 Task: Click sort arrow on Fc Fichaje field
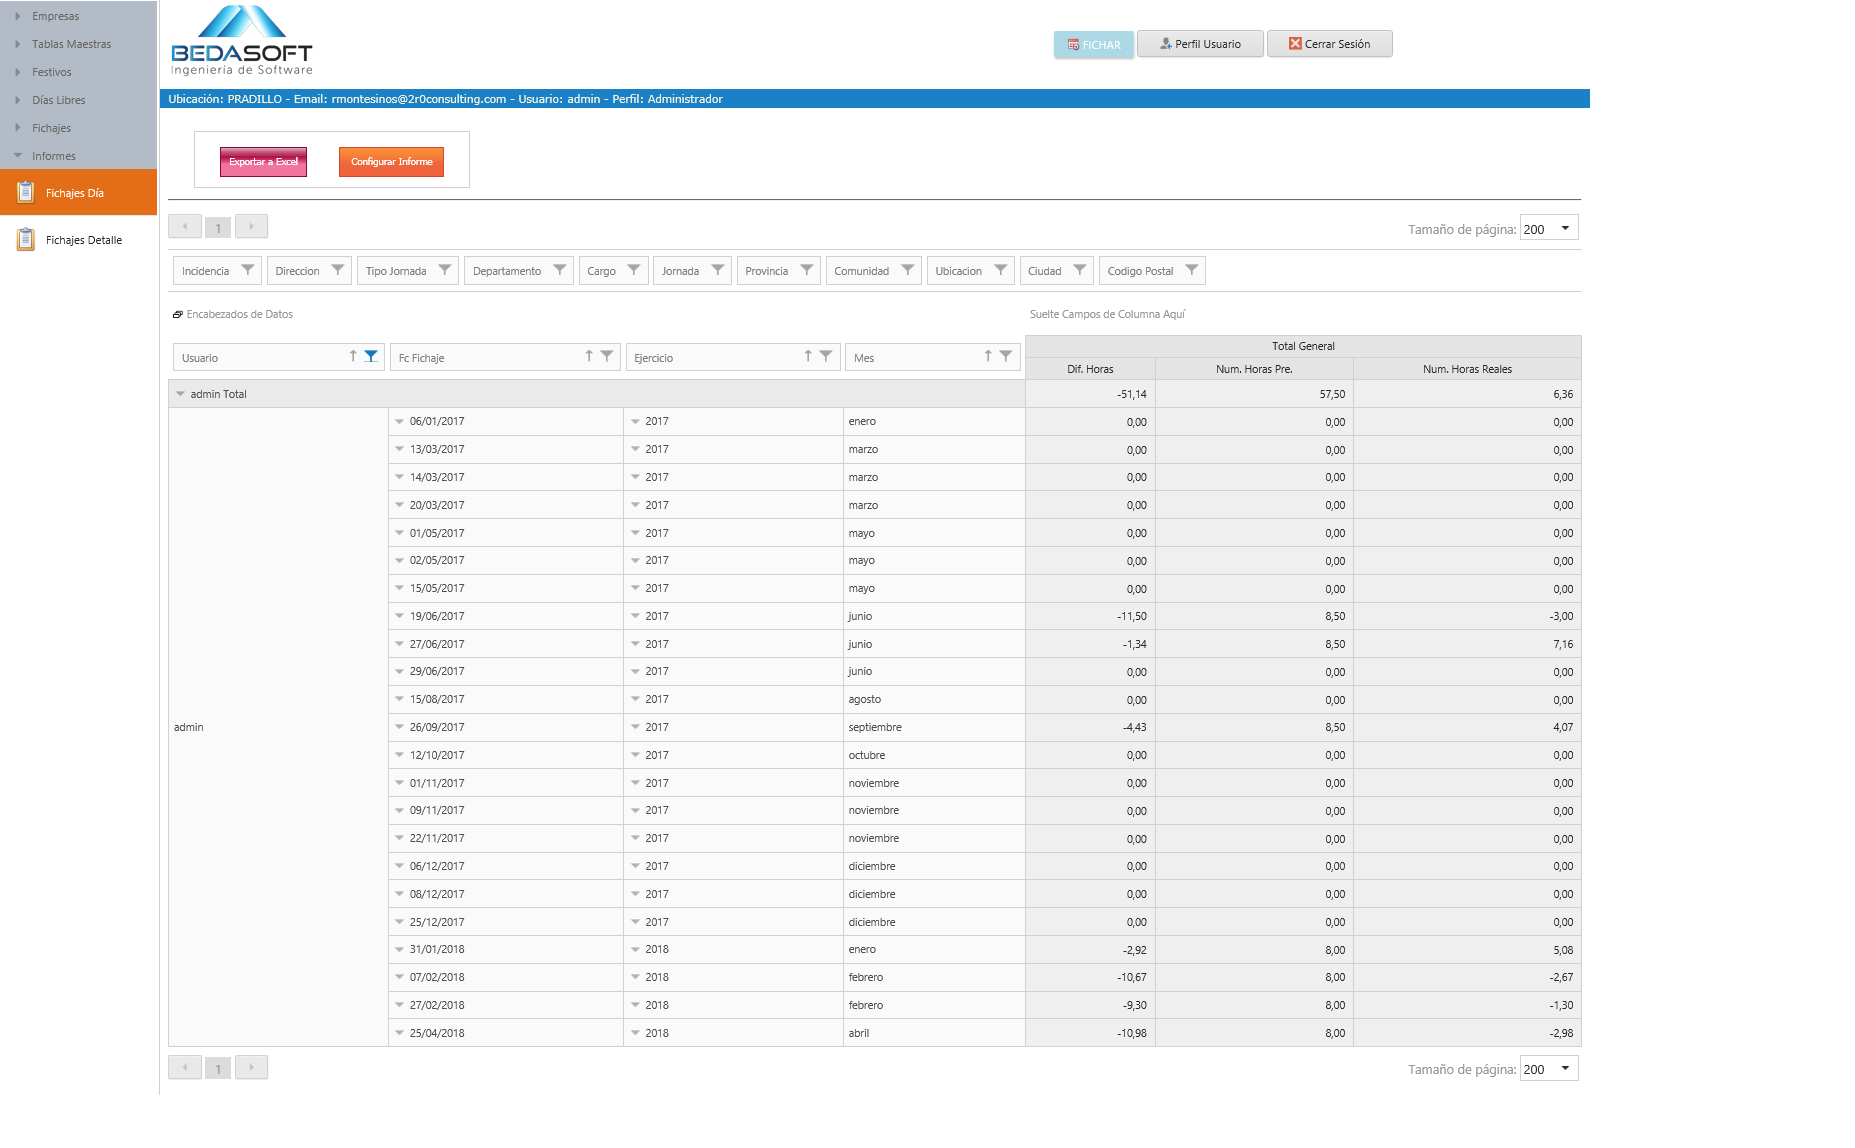point(589,356)
